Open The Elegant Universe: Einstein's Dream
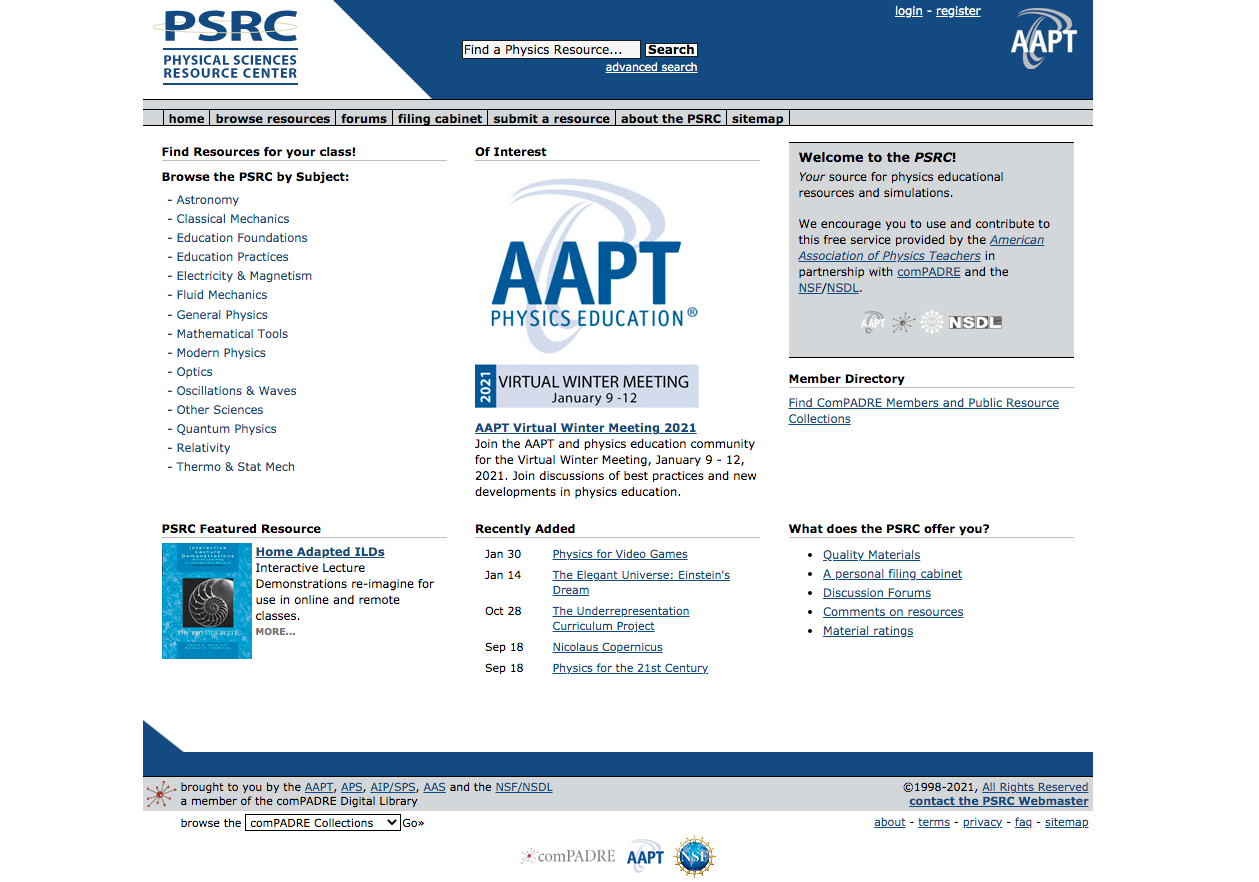 (x=641, y=582)
